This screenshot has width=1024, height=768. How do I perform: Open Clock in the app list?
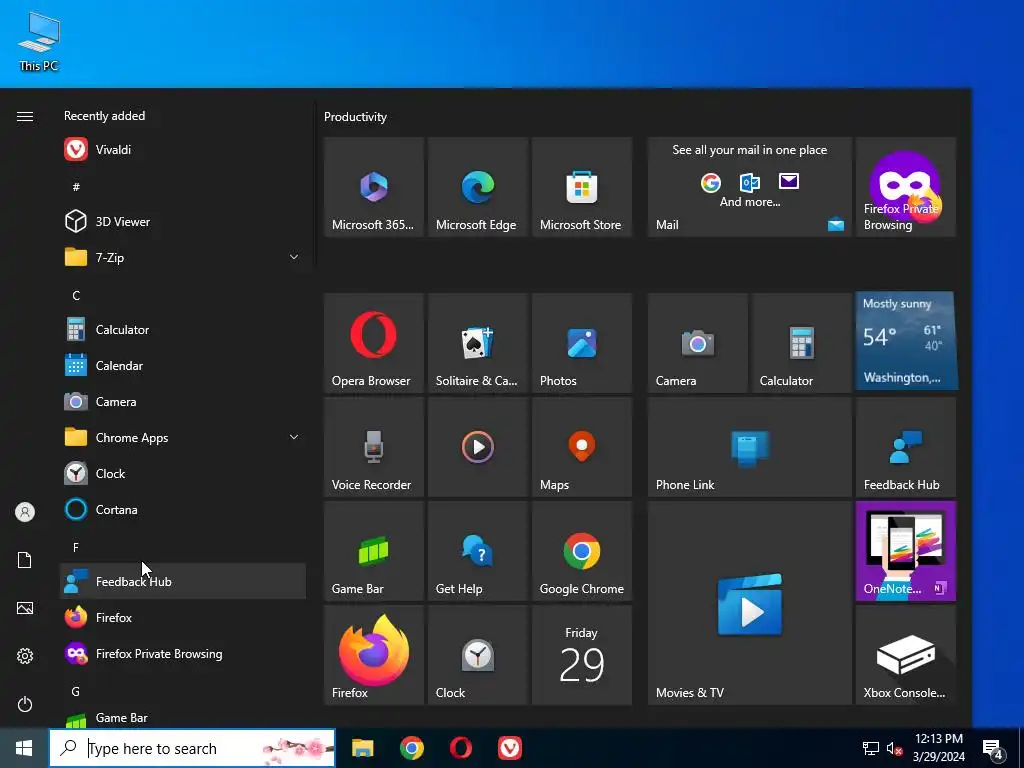(183, 473)
